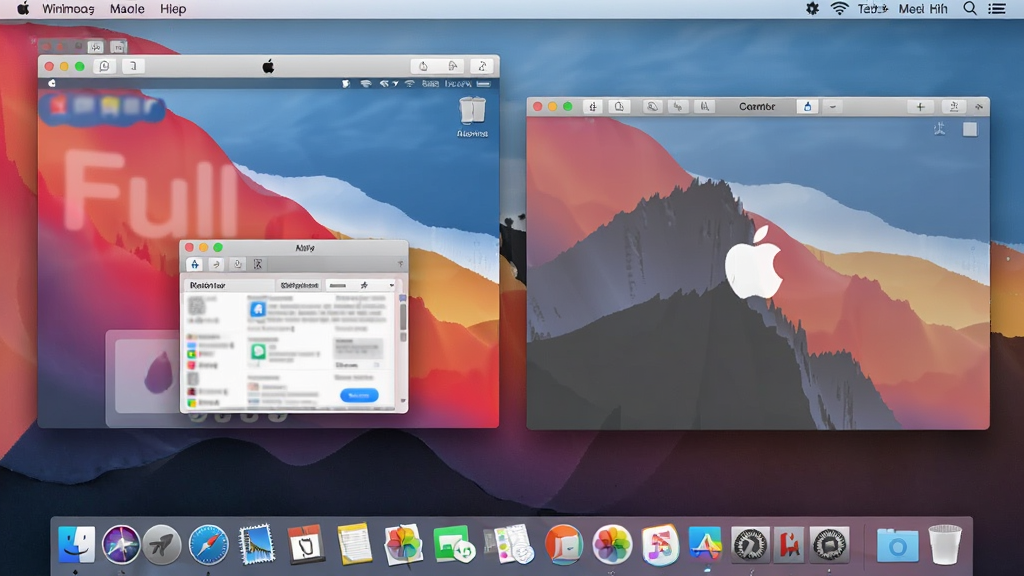Screen dimensions: 1024x576
Task: Open the Winmoag menu
Action: (x=68, y=9)
